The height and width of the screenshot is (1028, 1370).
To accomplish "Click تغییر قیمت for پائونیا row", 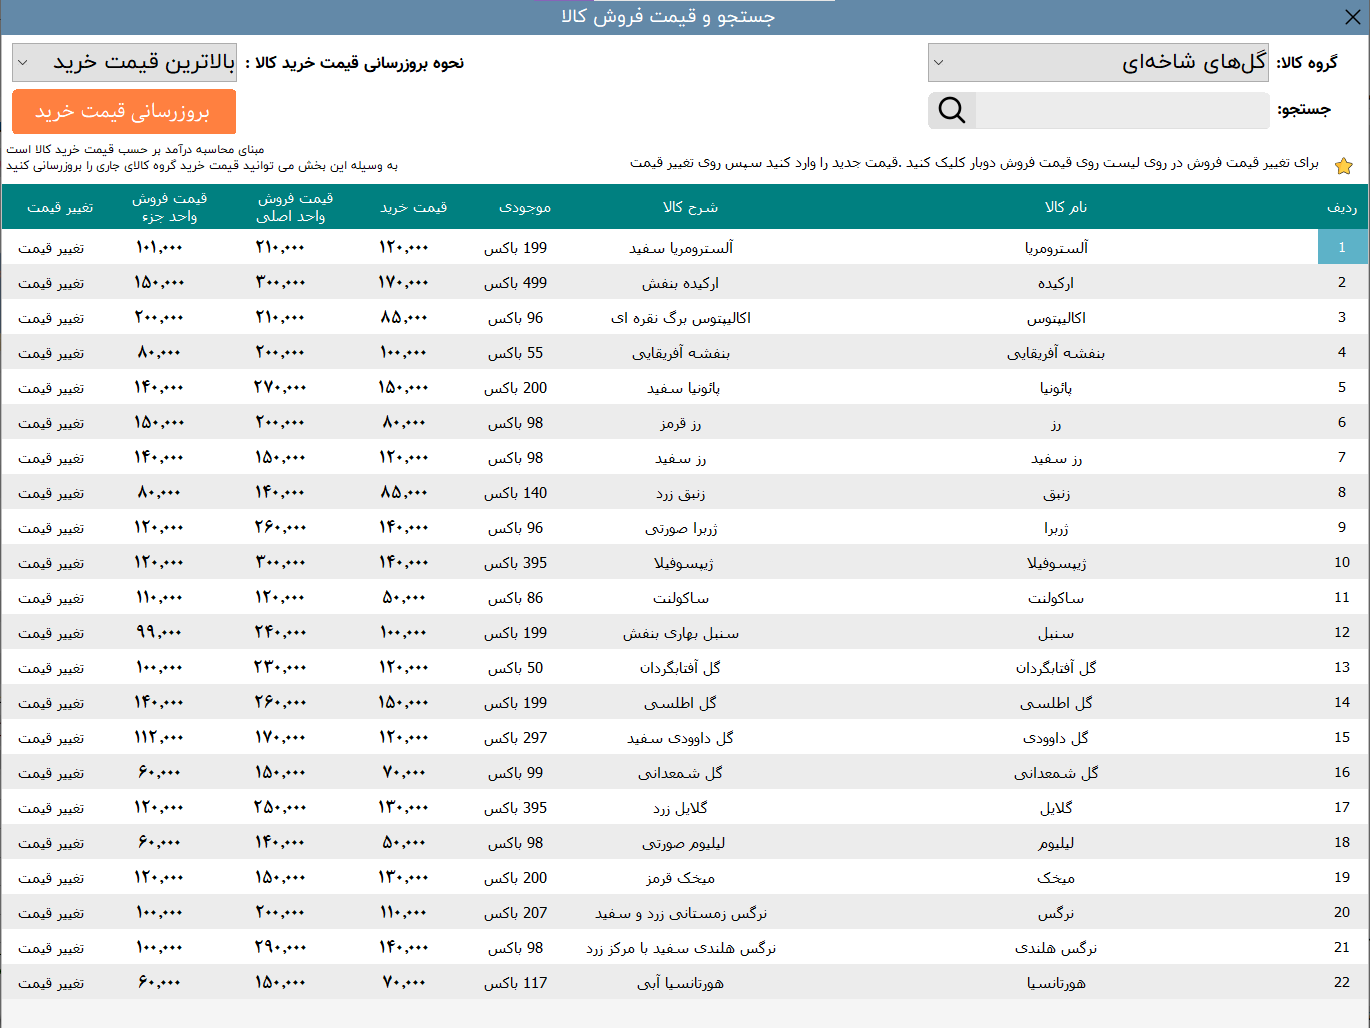I will point(51,388).
